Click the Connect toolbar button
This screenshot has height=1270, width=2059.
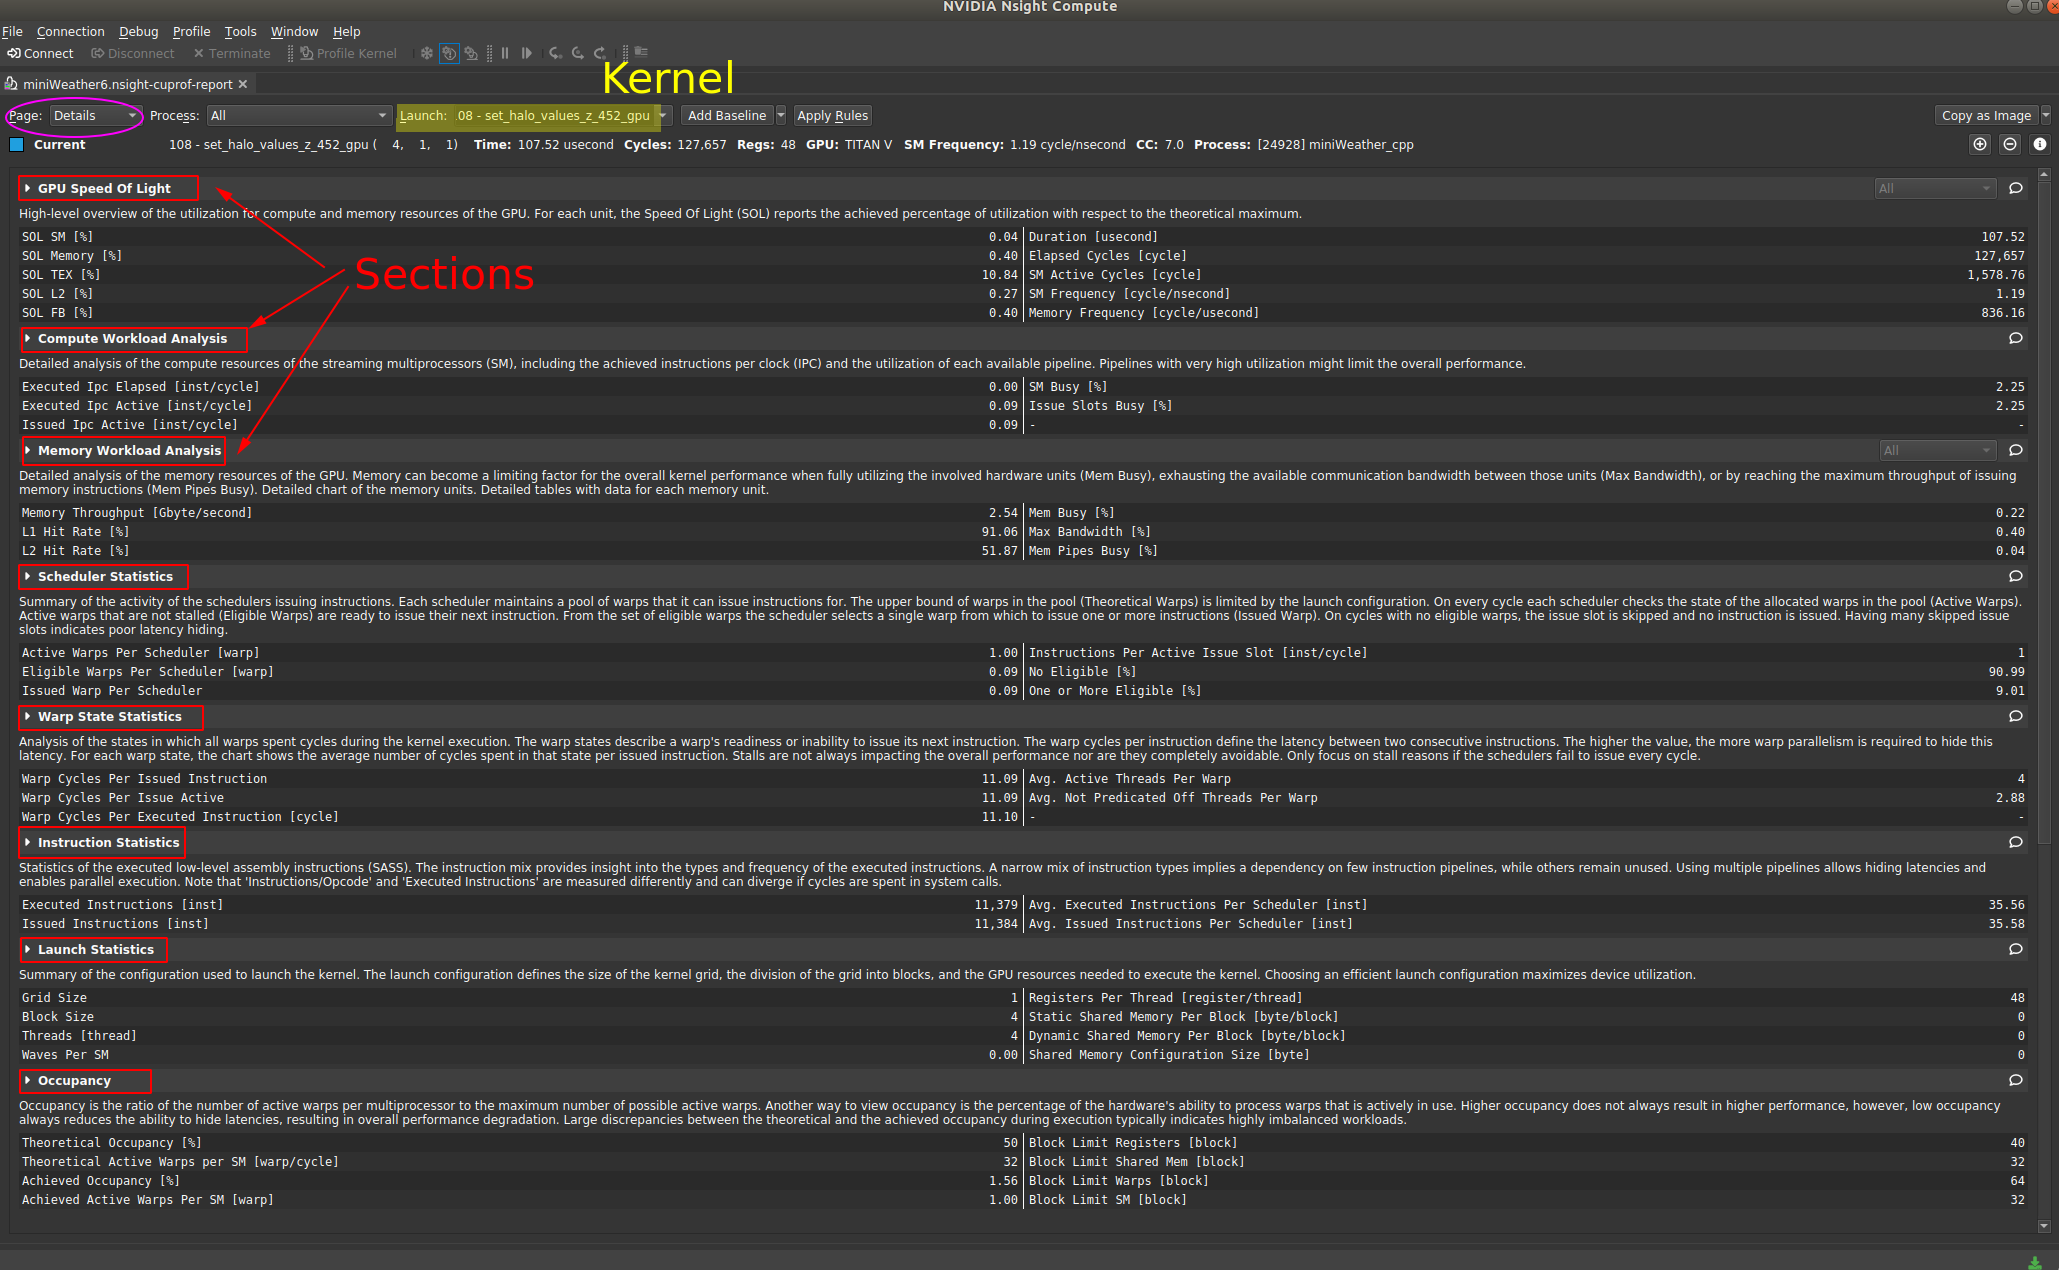[40, 53]
